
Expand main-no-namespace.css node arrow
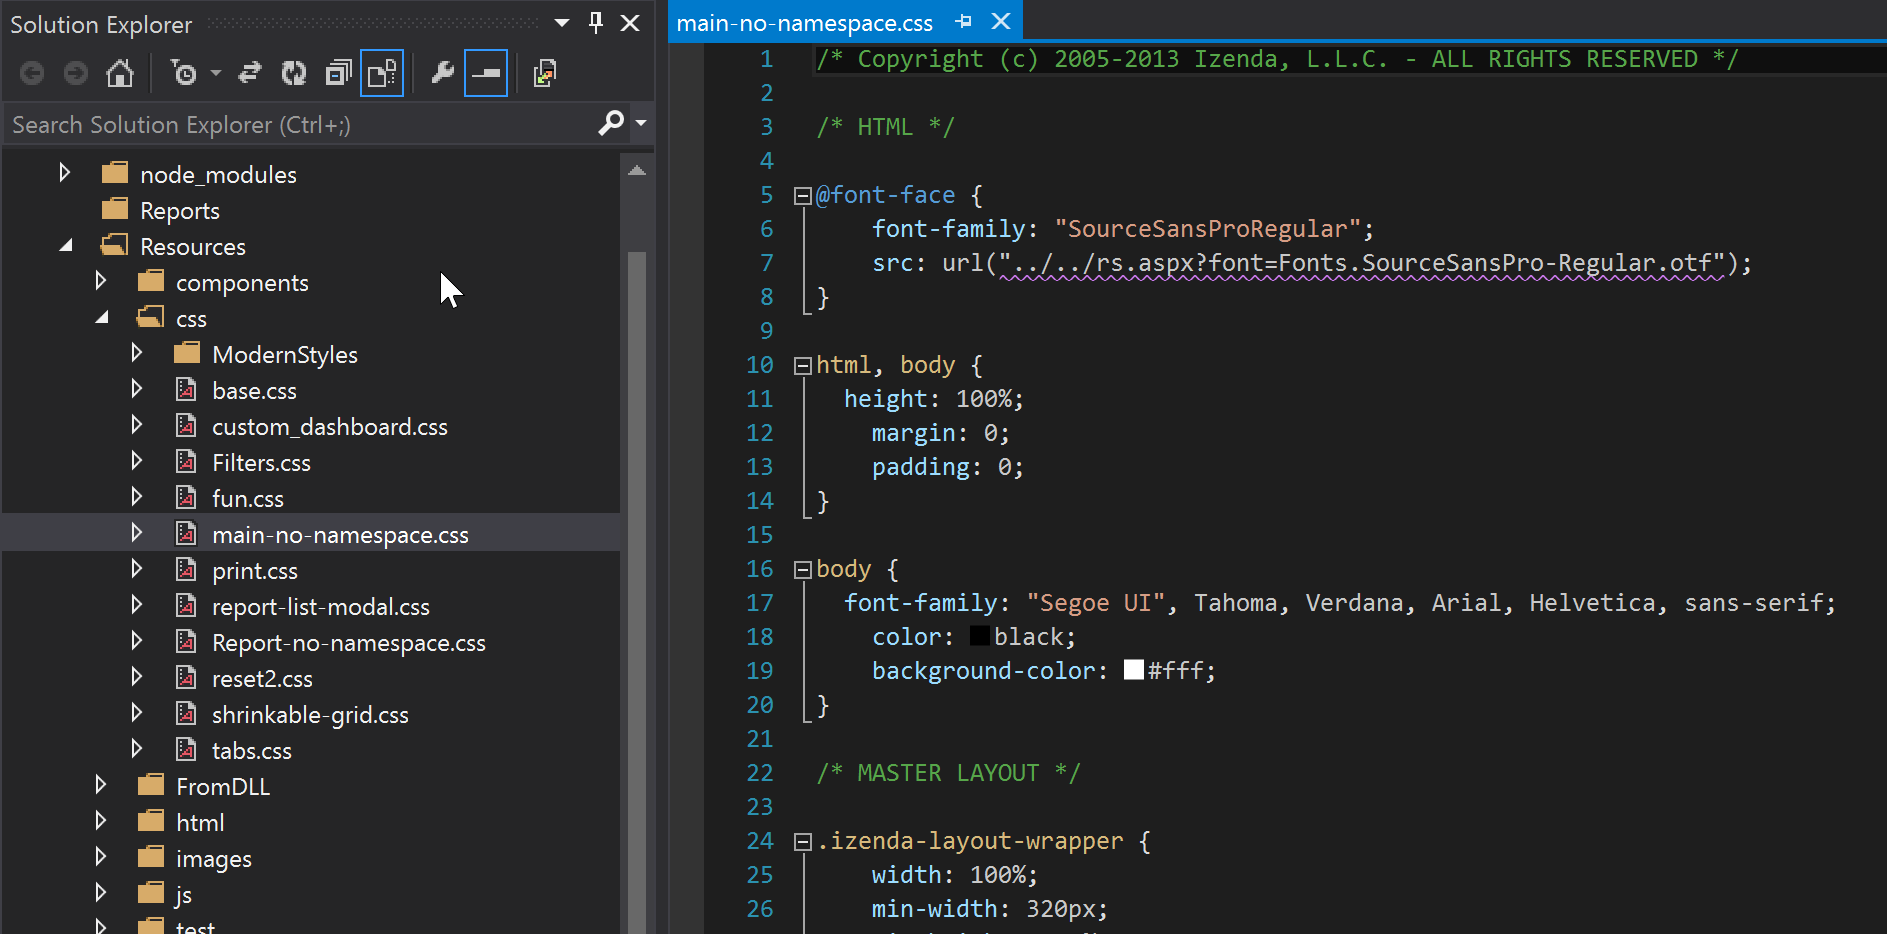pyautogui.click(x=137, y=533)
